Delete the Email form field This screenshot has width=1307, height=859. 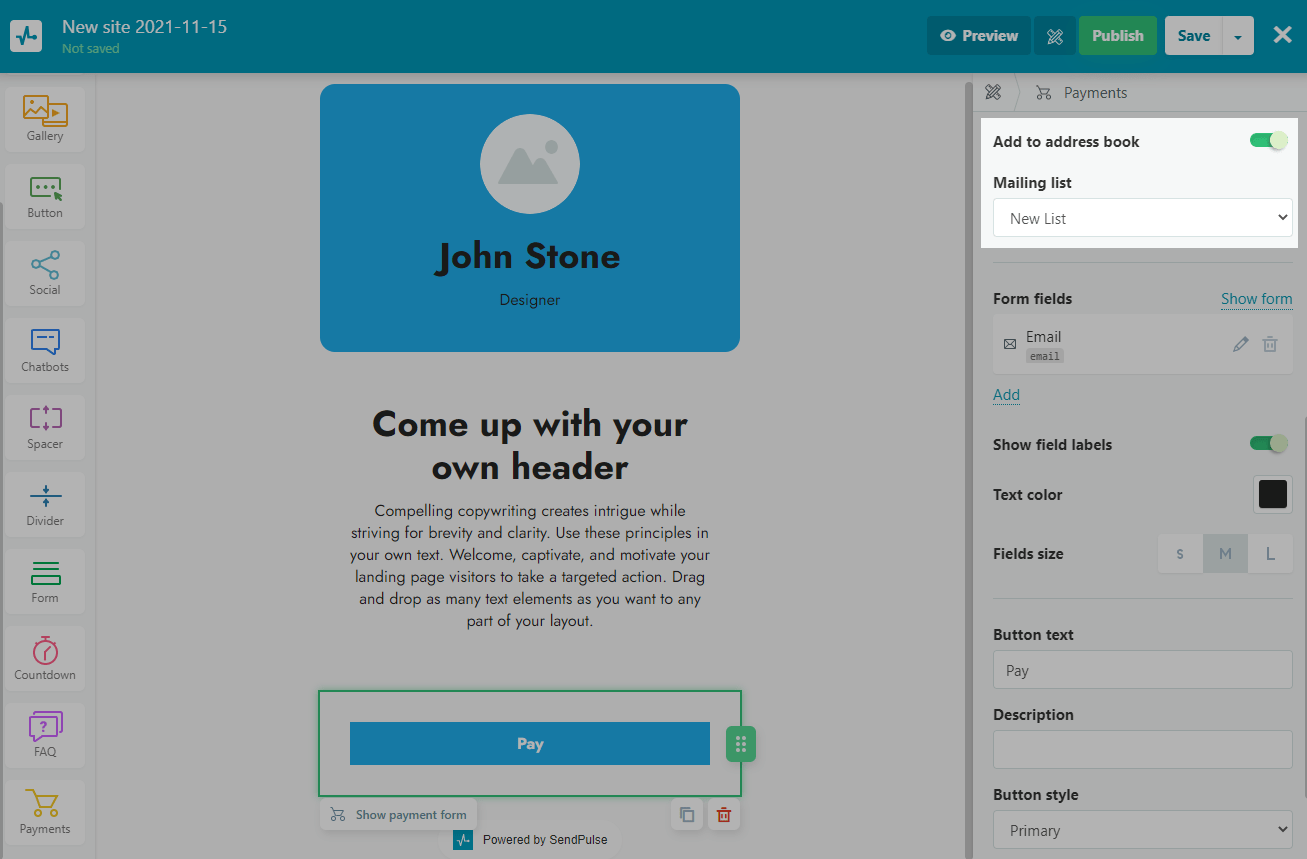coord(1270,344)
